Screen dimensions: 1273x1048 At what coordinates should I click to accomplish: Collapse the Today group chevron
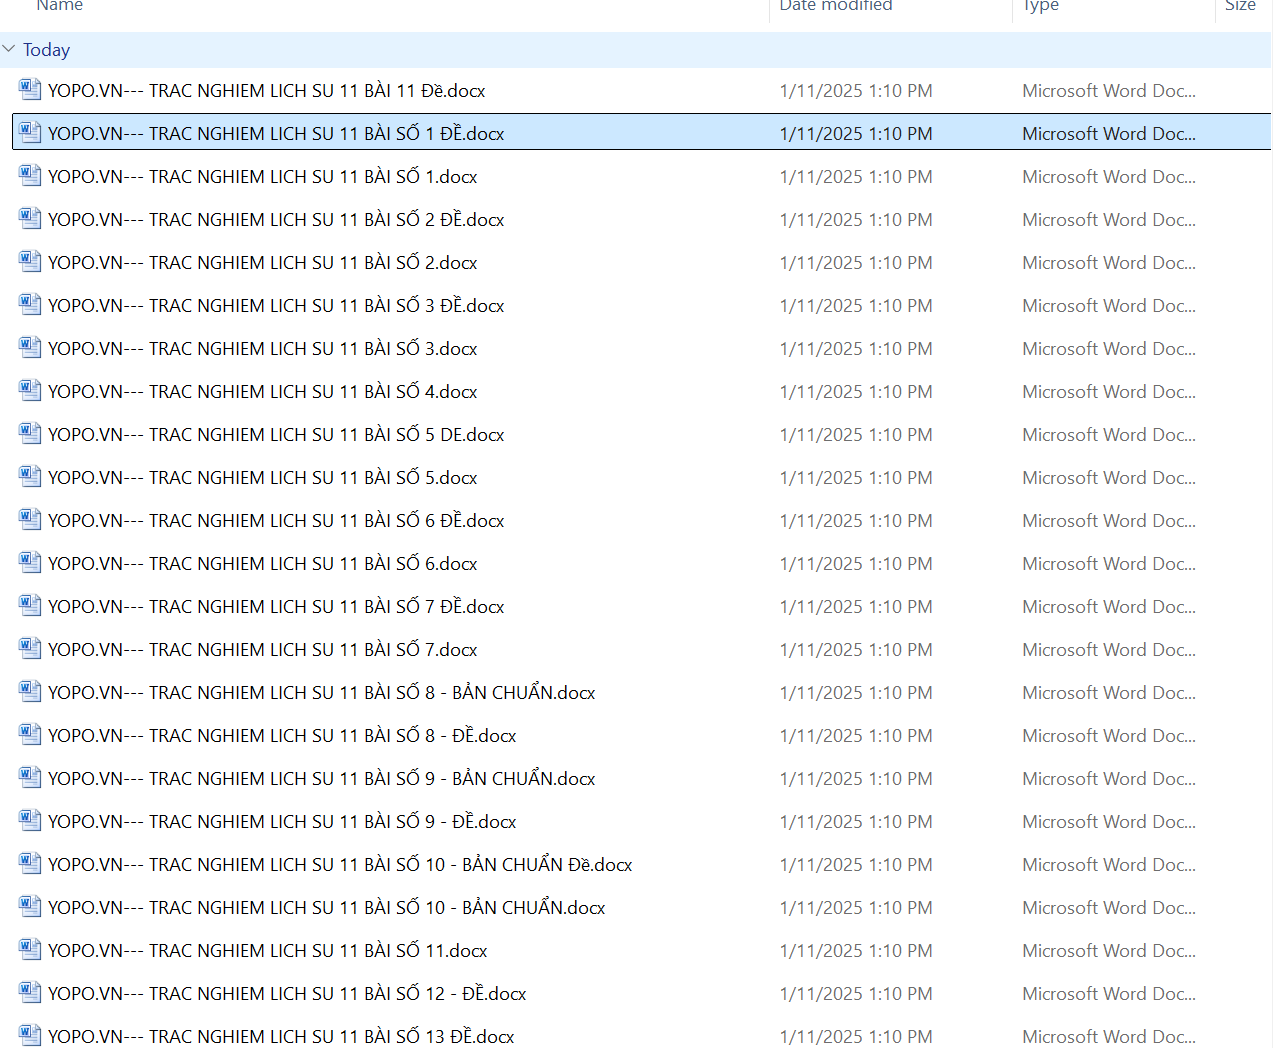point(9,49)
